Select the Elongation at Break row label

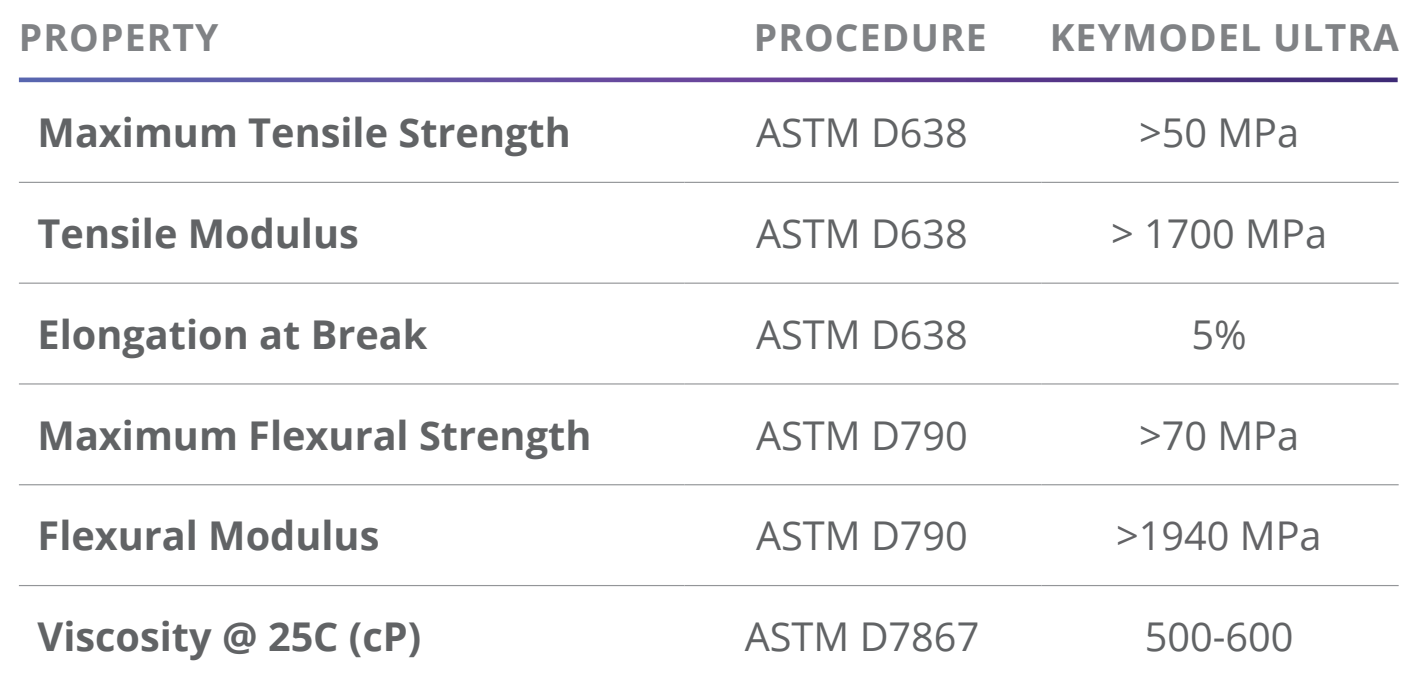[232, 336]
